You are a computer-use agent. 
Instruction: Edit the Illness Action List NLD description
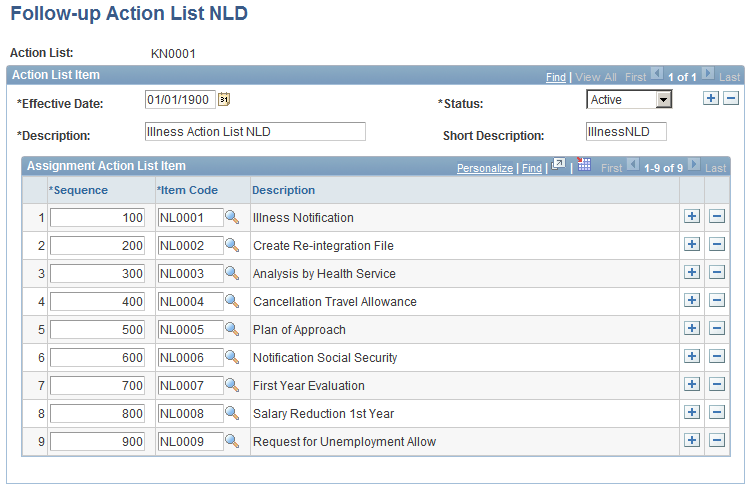click(x=255, y=132)
